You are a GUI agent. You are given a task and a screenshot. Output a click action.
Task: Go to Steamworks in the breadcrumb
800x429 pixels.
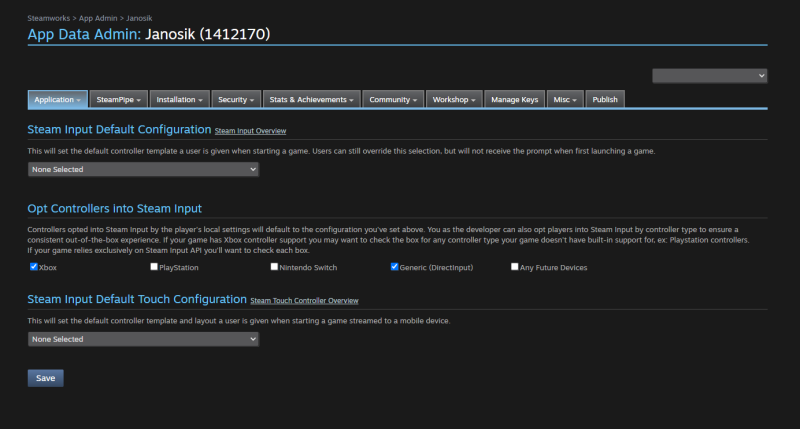(x=48, y=18)
